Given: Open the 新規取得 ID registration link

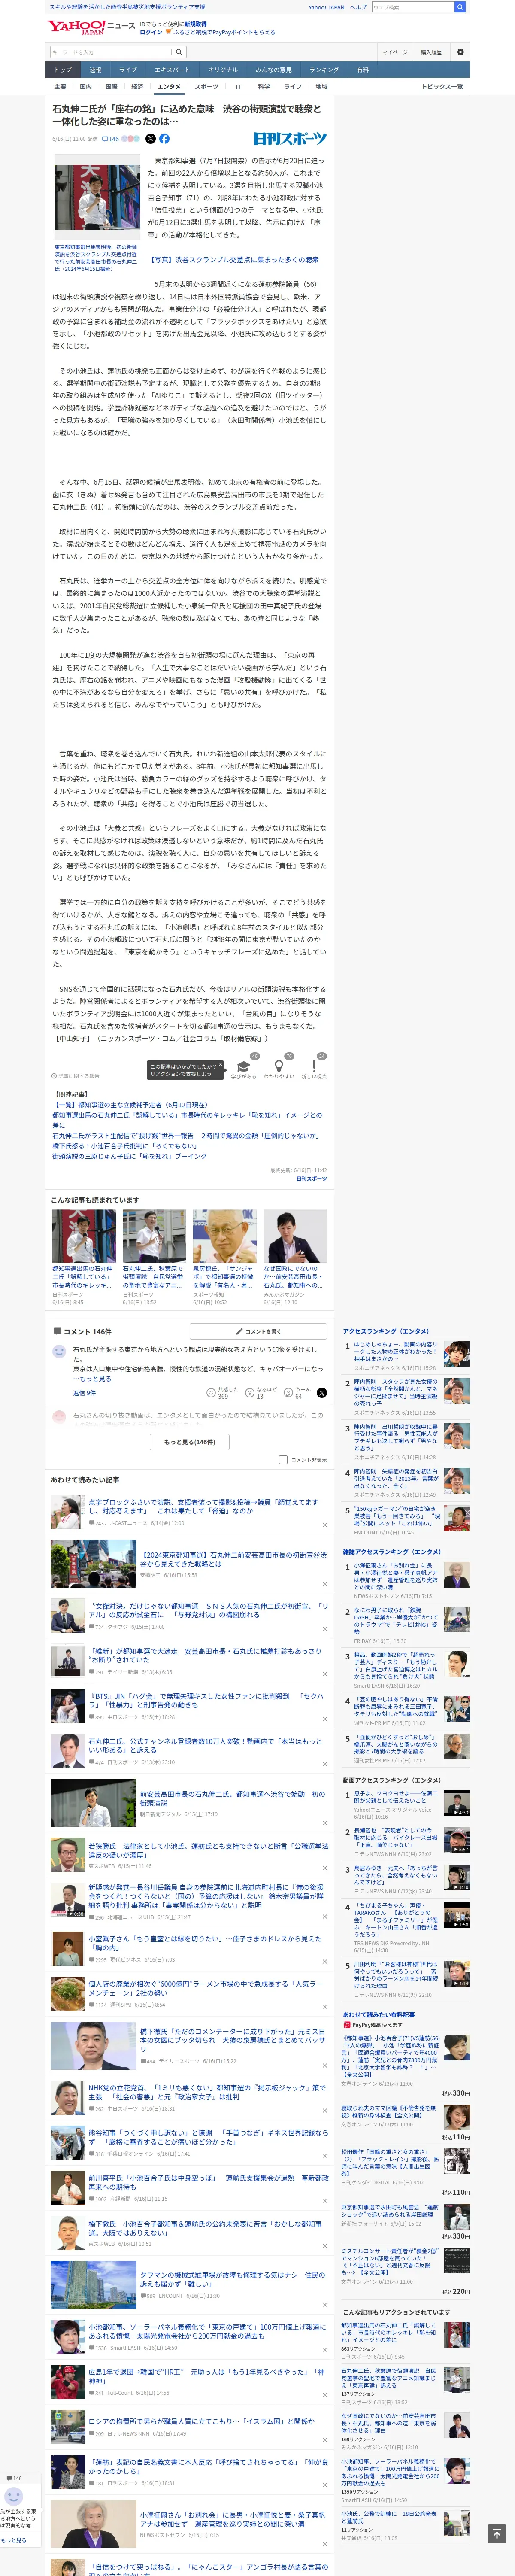Looking at the screenshot, I should (195, 23).
